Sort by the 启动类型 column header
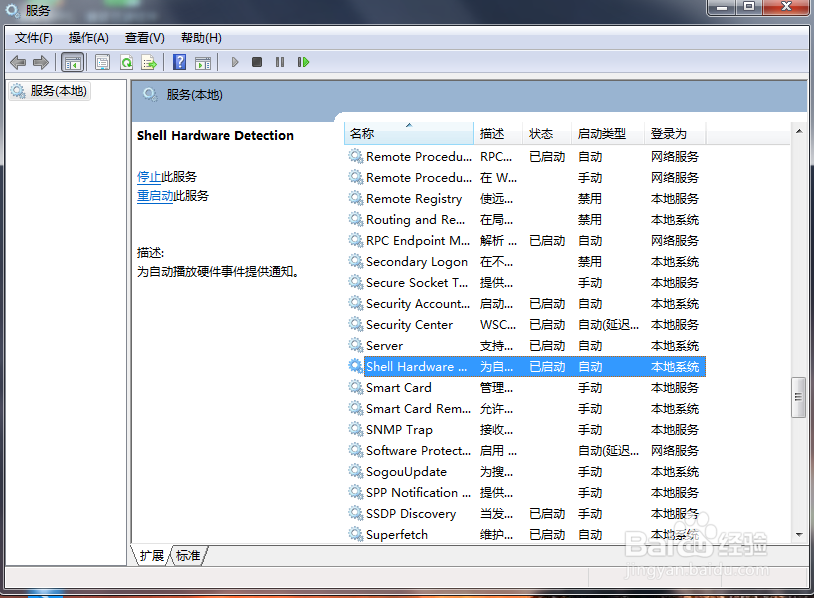The height and width of the screenshot is (598, 814). [607, 134]
